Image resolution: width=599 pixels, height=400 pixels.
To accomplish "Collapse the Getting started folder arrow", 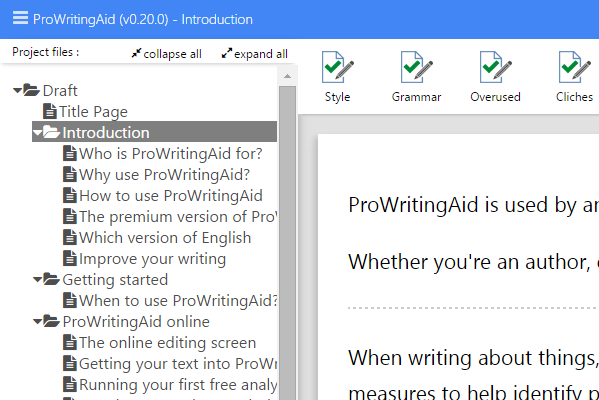I will 37,280.
